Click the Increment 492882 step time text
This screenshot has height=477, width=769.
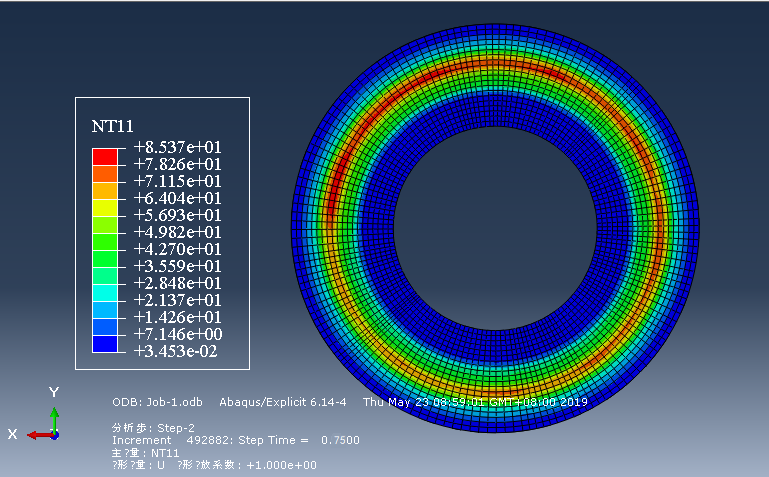[235, 440]
